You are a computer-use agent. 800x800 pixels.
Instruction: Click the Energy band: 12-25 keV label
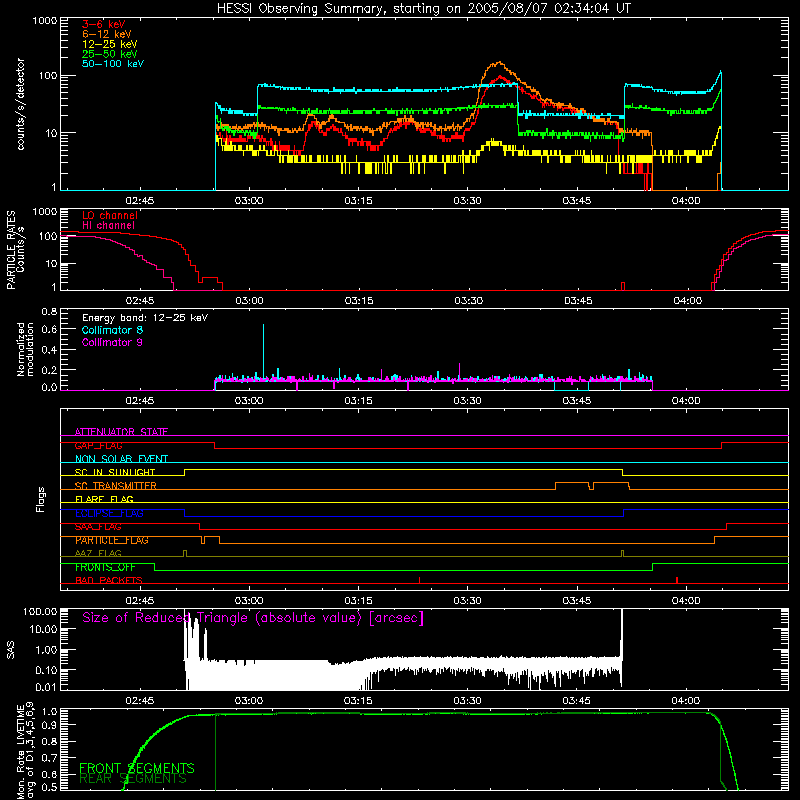(145, 318)
